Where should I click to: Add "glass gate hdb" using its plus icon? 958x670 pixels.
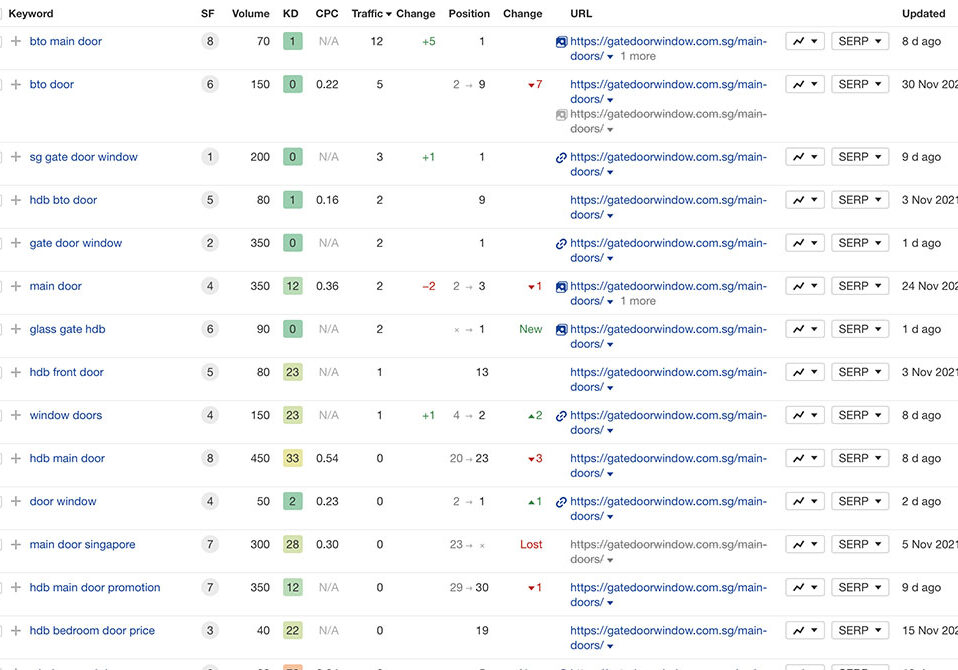[16, 329]
